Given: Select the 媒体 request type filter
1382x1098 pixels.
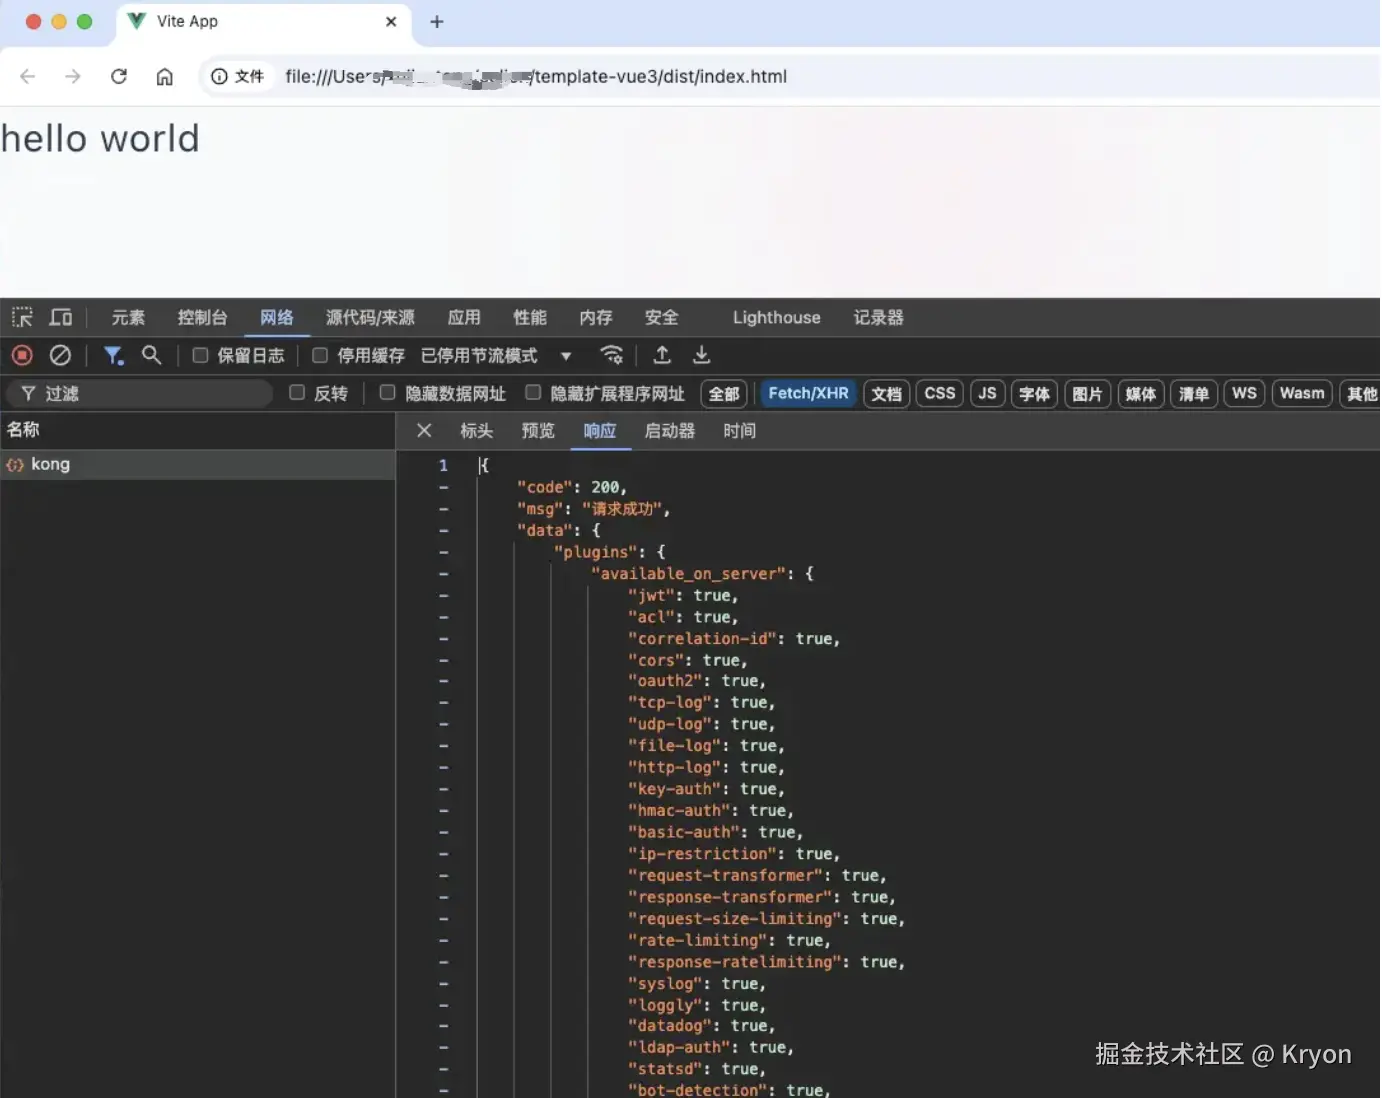Looking at the screenshot, I should 1140,393.
